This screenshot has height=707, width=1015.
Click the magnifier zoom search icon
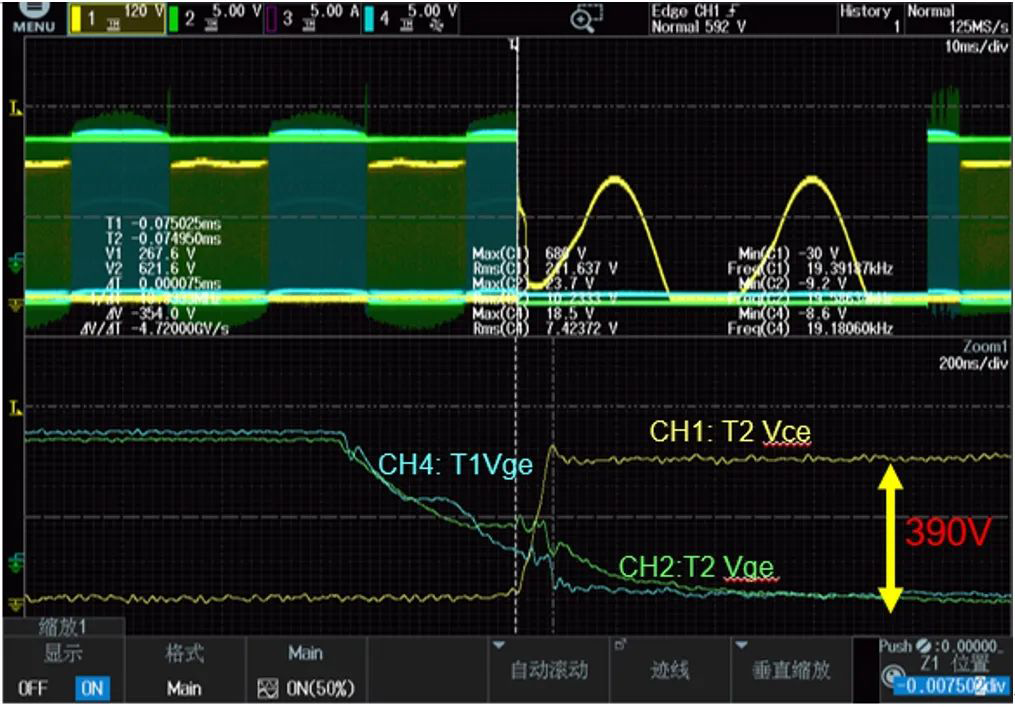pos(586,19)
